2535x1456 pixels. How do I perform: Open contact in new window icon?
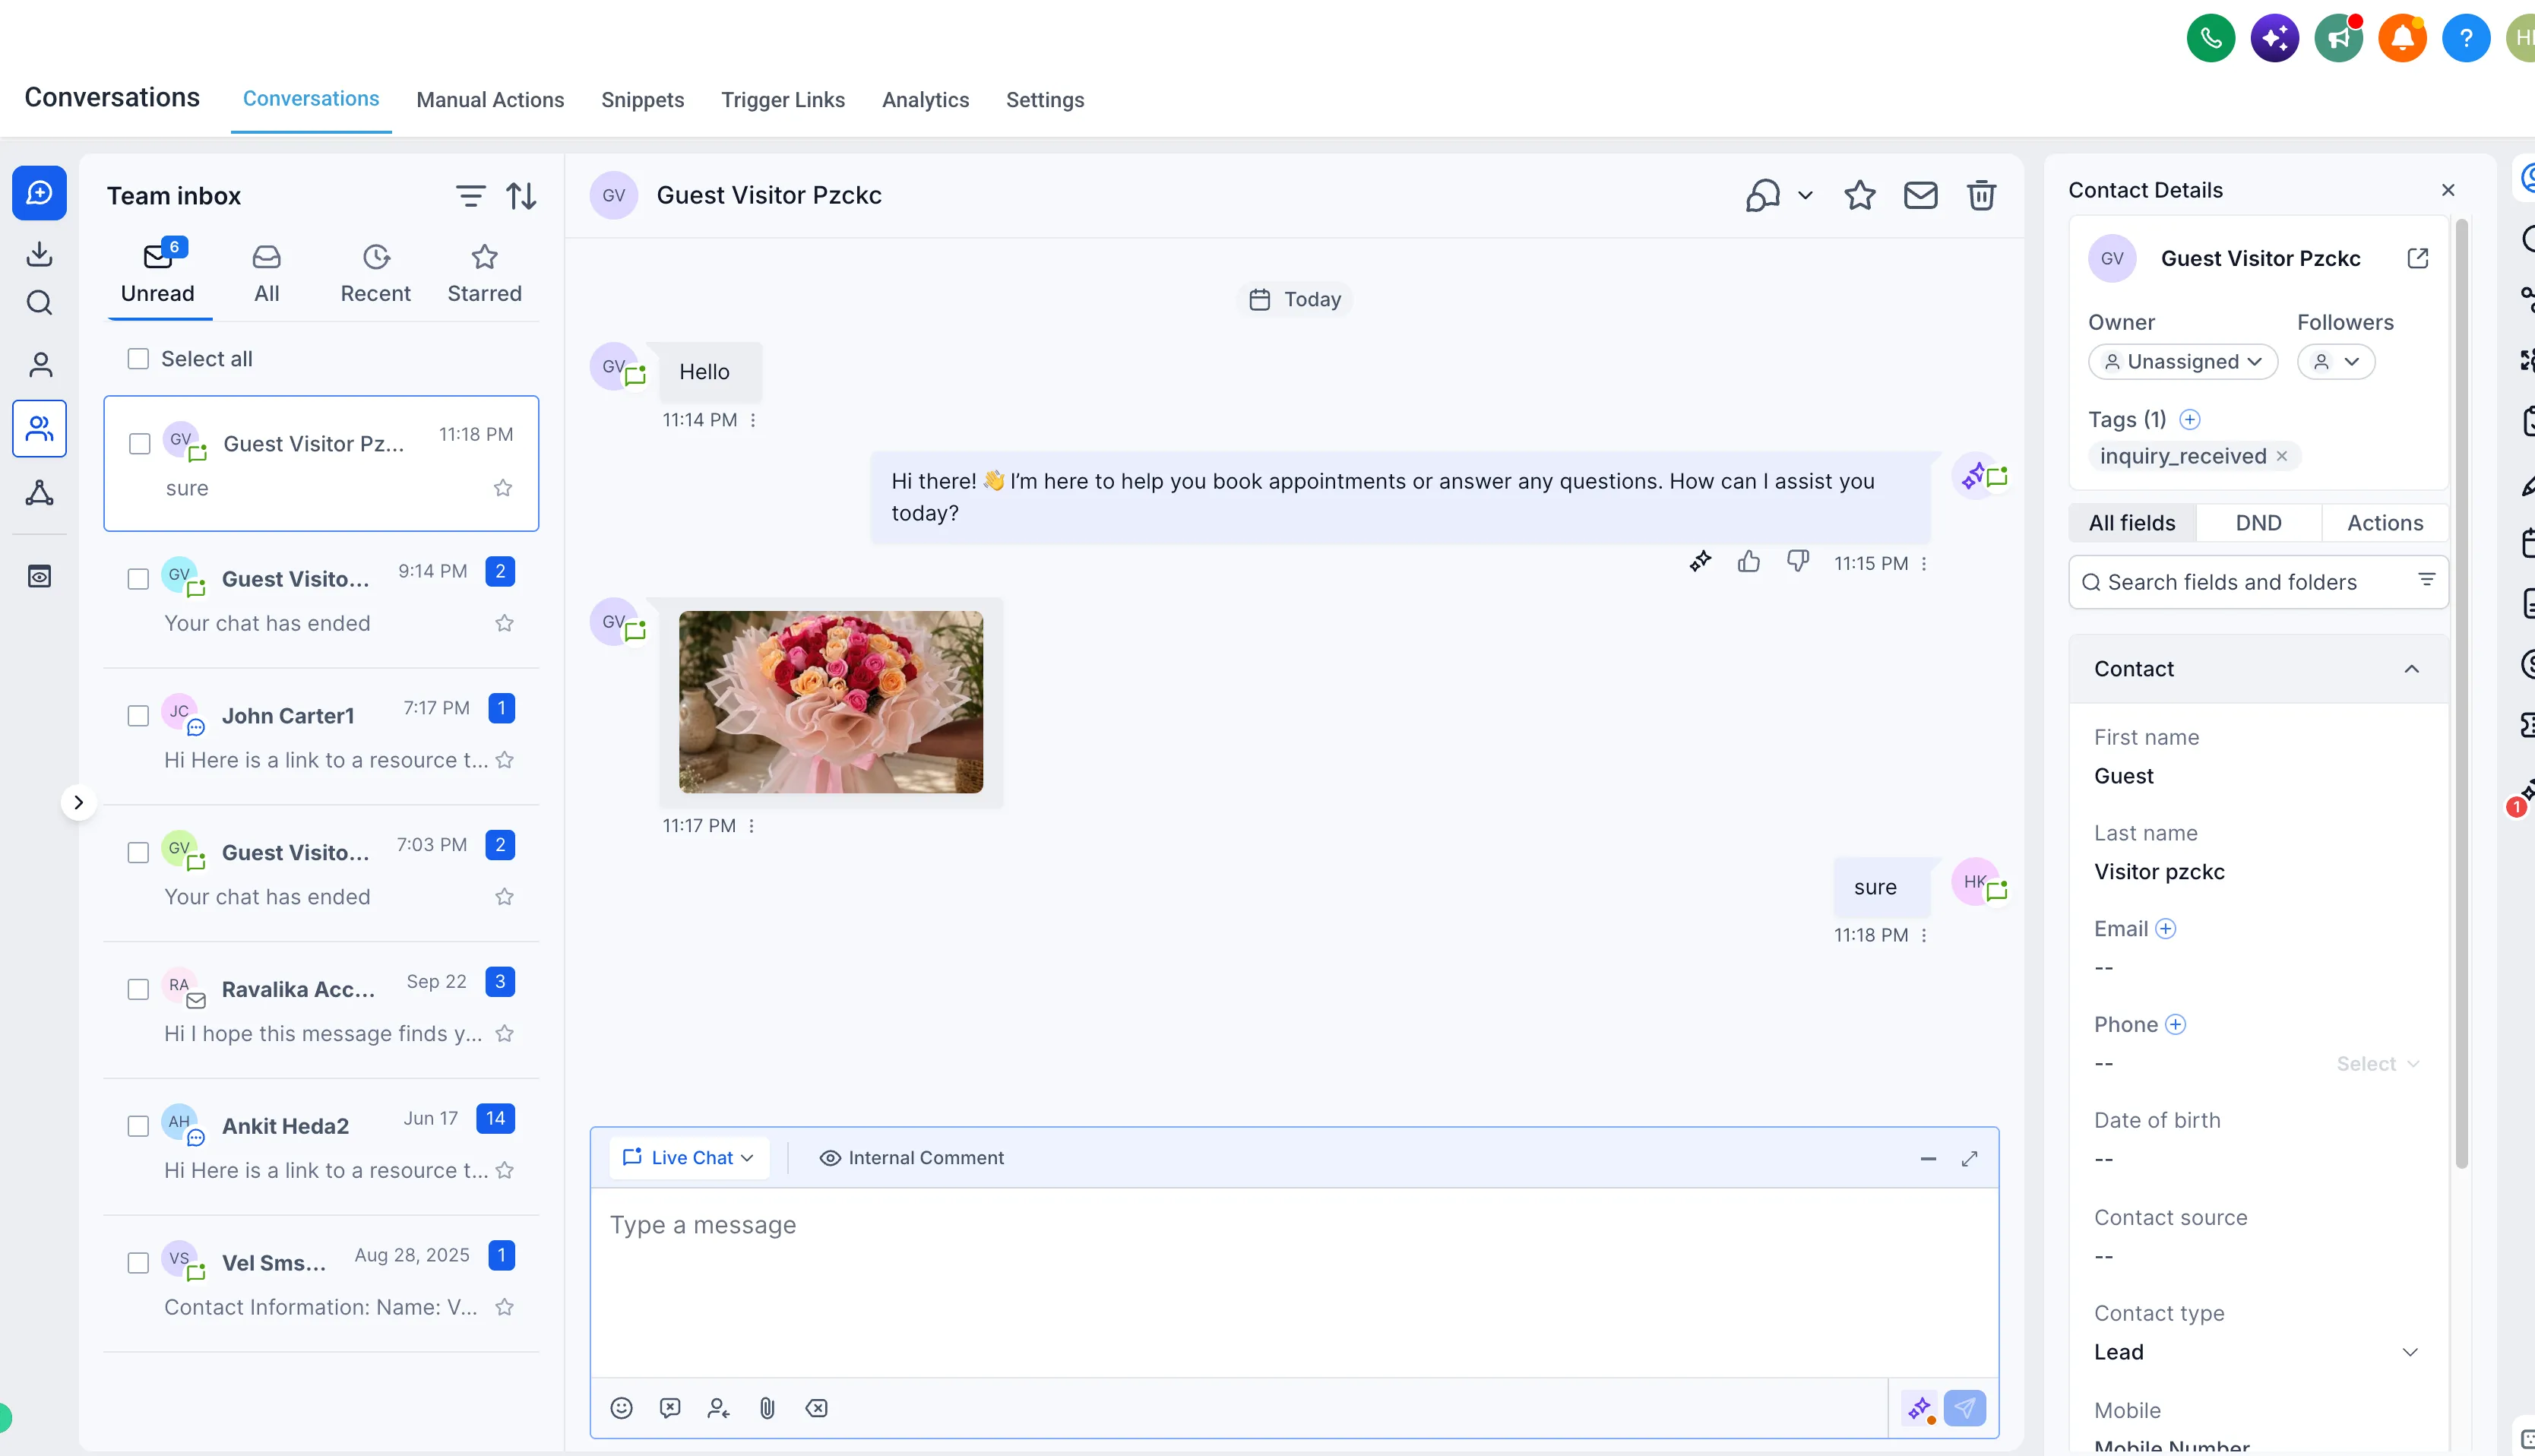[2417, 258]
